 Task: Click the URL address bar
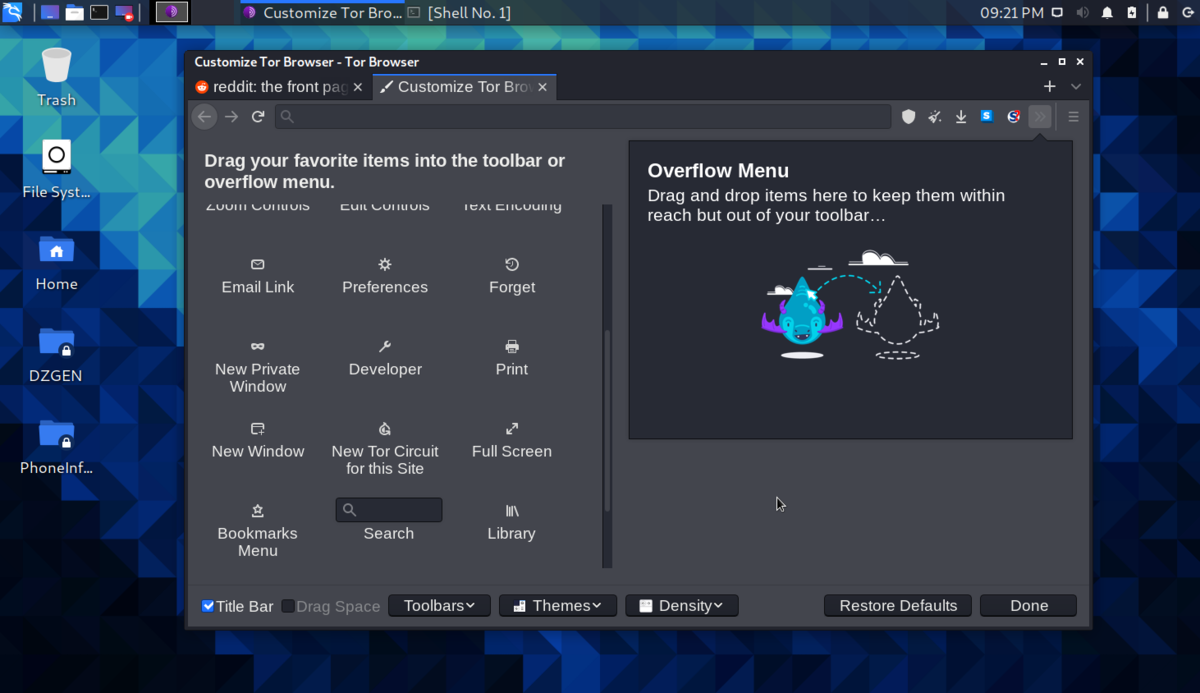pos(582,117)
